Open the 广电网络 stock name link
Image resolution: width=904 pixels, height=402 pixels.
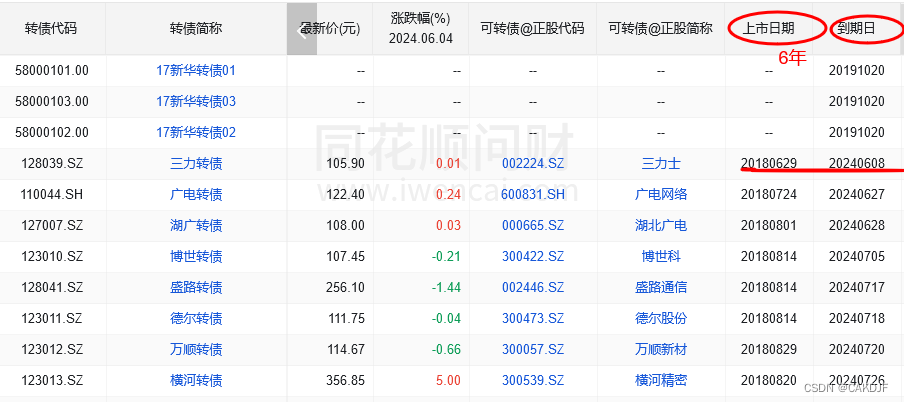click(x=661, y=195)
